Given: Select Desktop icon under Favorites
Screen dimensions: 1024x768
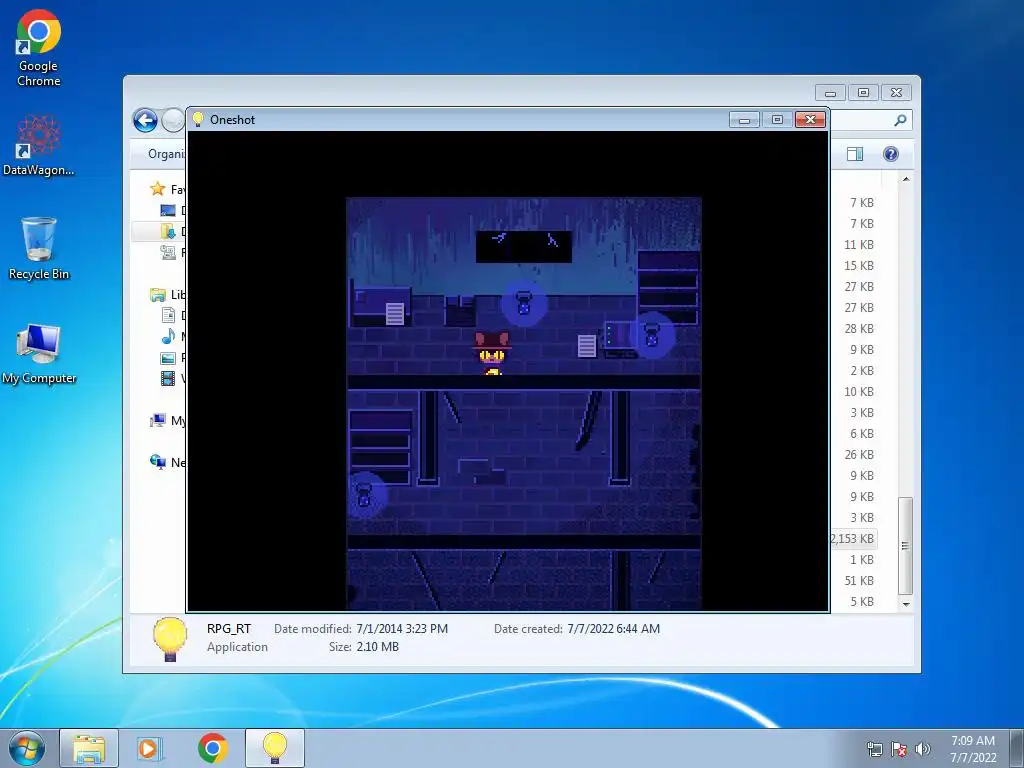Looking at the screenshot, I should click(168, 210).
